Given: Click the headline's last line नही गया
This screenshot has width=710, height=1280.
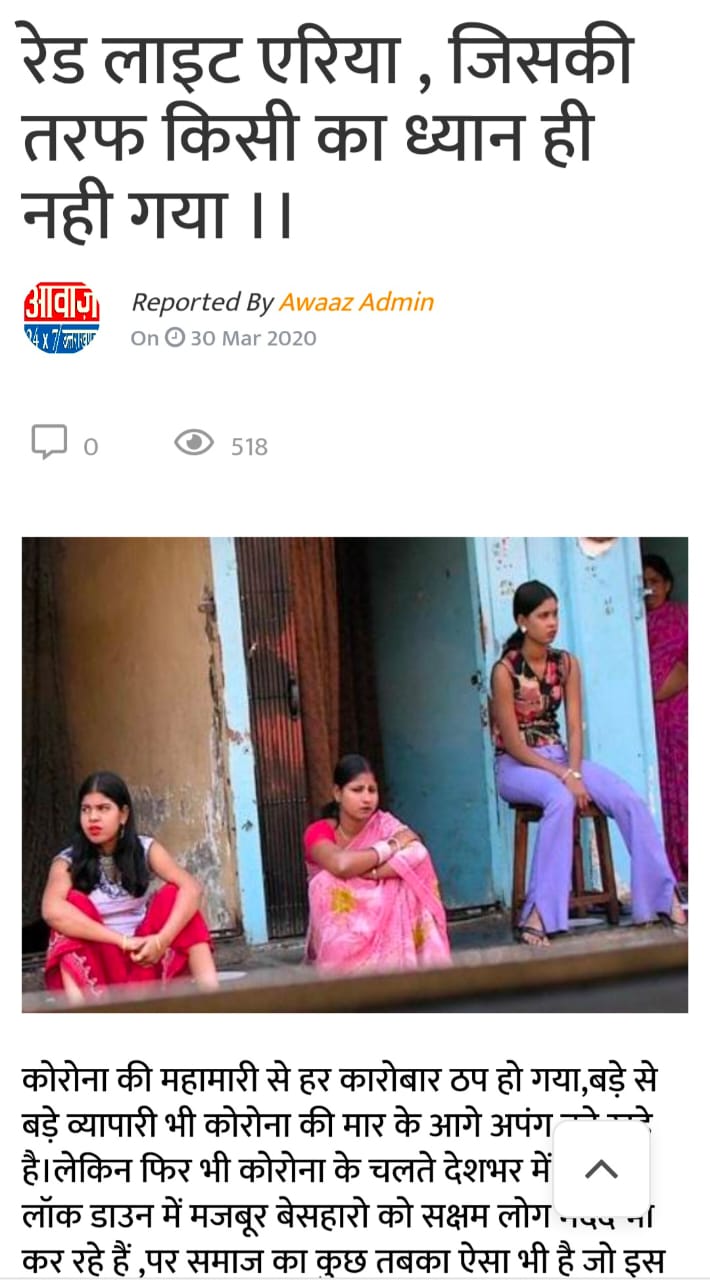Looking at the screenshot, I should (157, 213).
